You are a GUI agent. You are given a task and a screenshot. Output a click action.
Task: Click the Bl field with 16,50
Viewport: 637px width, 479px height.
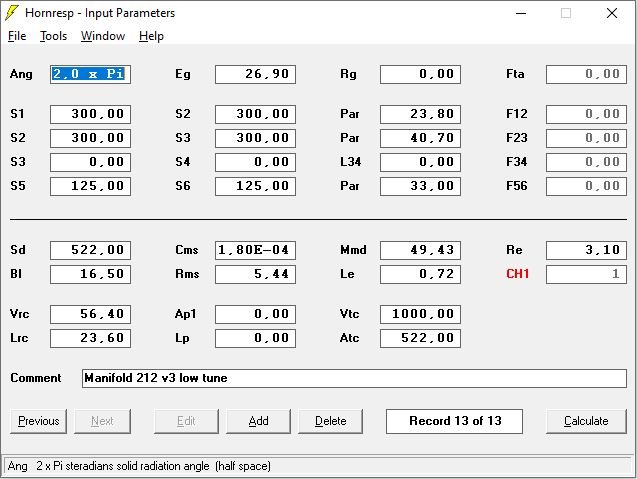[90, 274]
